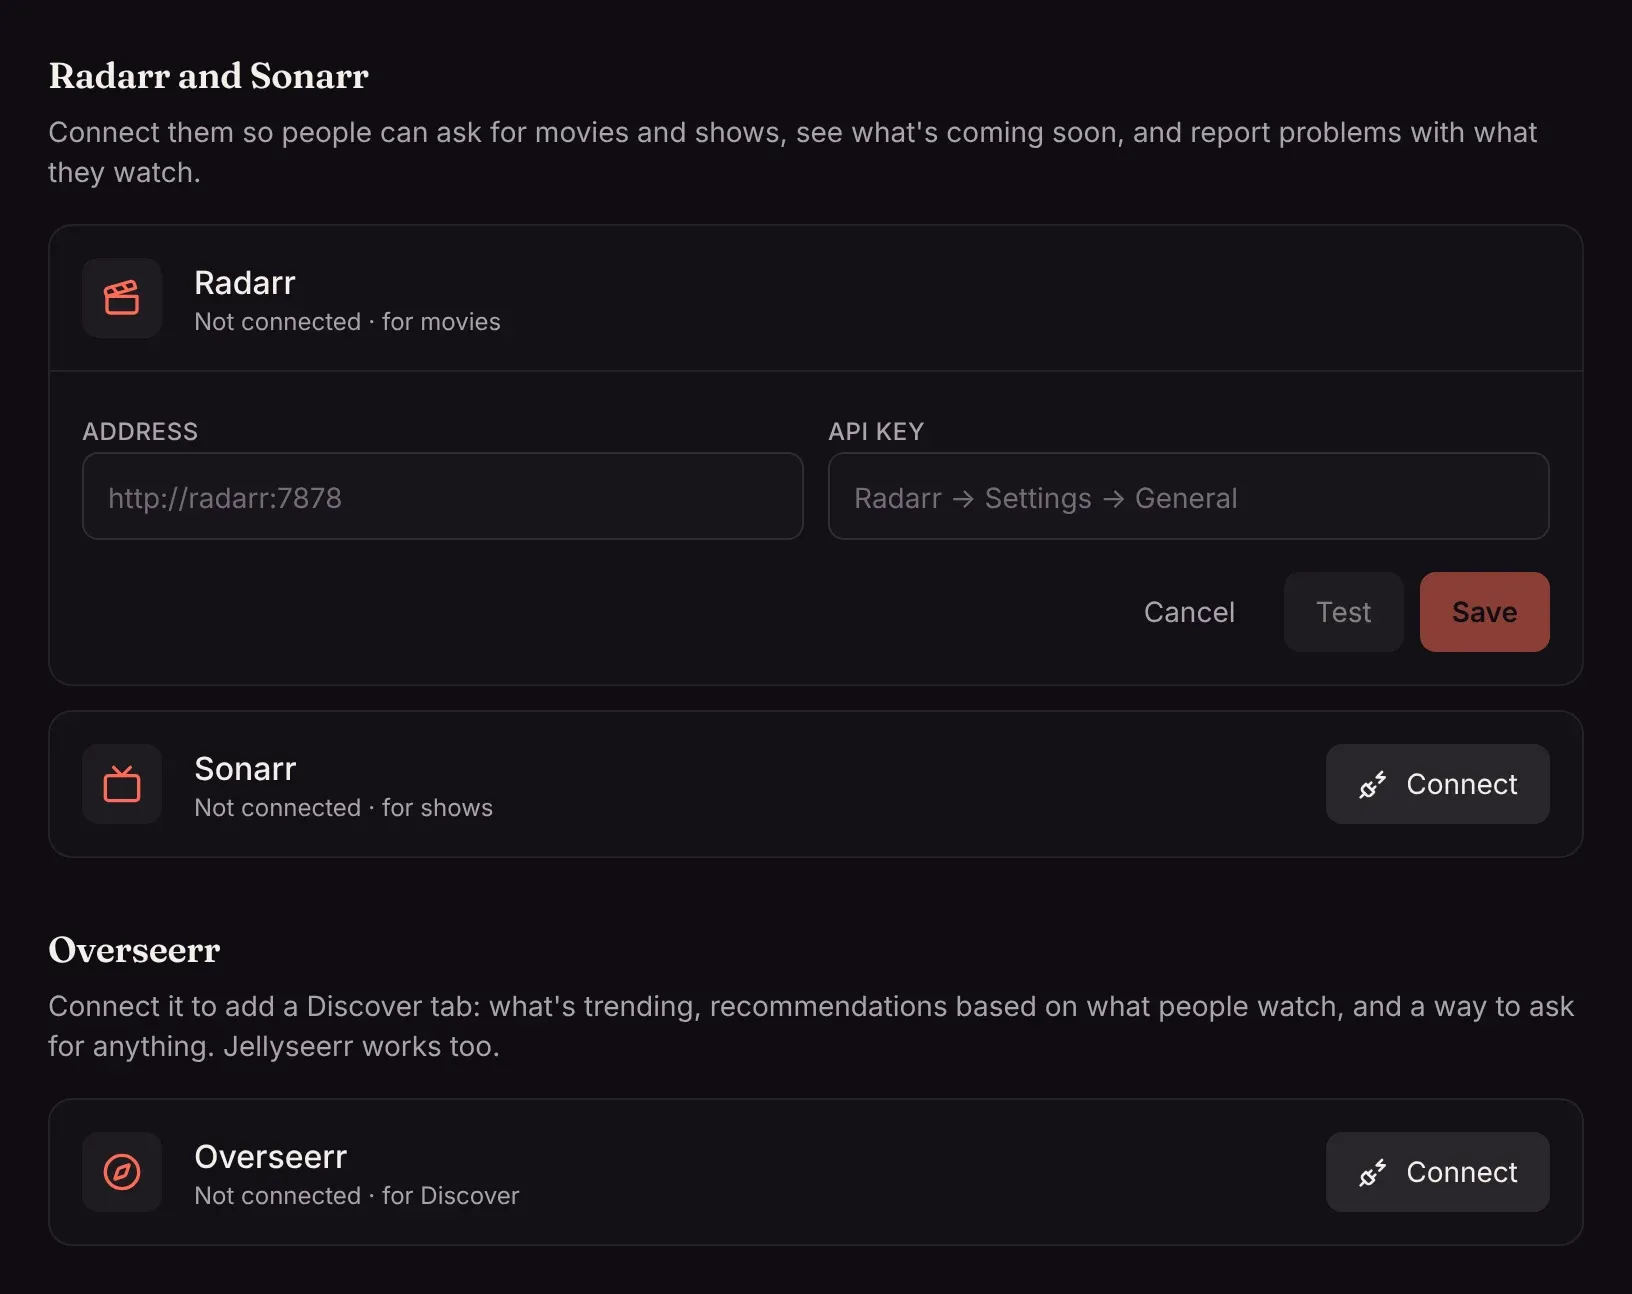This screenshot has width=1632, height=1294.
Task: Connect Sonarr for shows
Action: (1437, 784)
